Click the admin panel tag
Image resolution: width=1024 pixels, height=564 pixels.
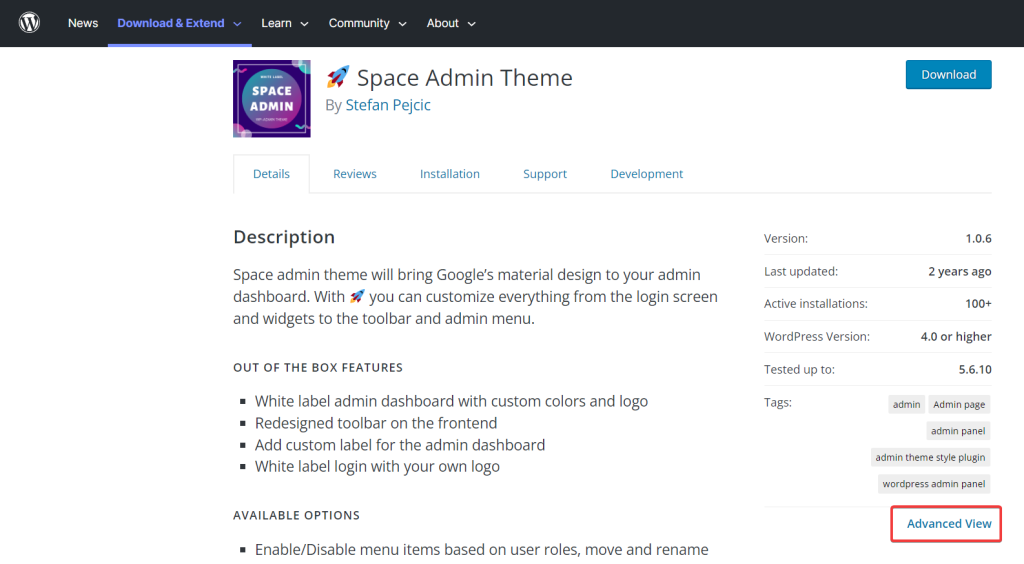coord(958,431)
